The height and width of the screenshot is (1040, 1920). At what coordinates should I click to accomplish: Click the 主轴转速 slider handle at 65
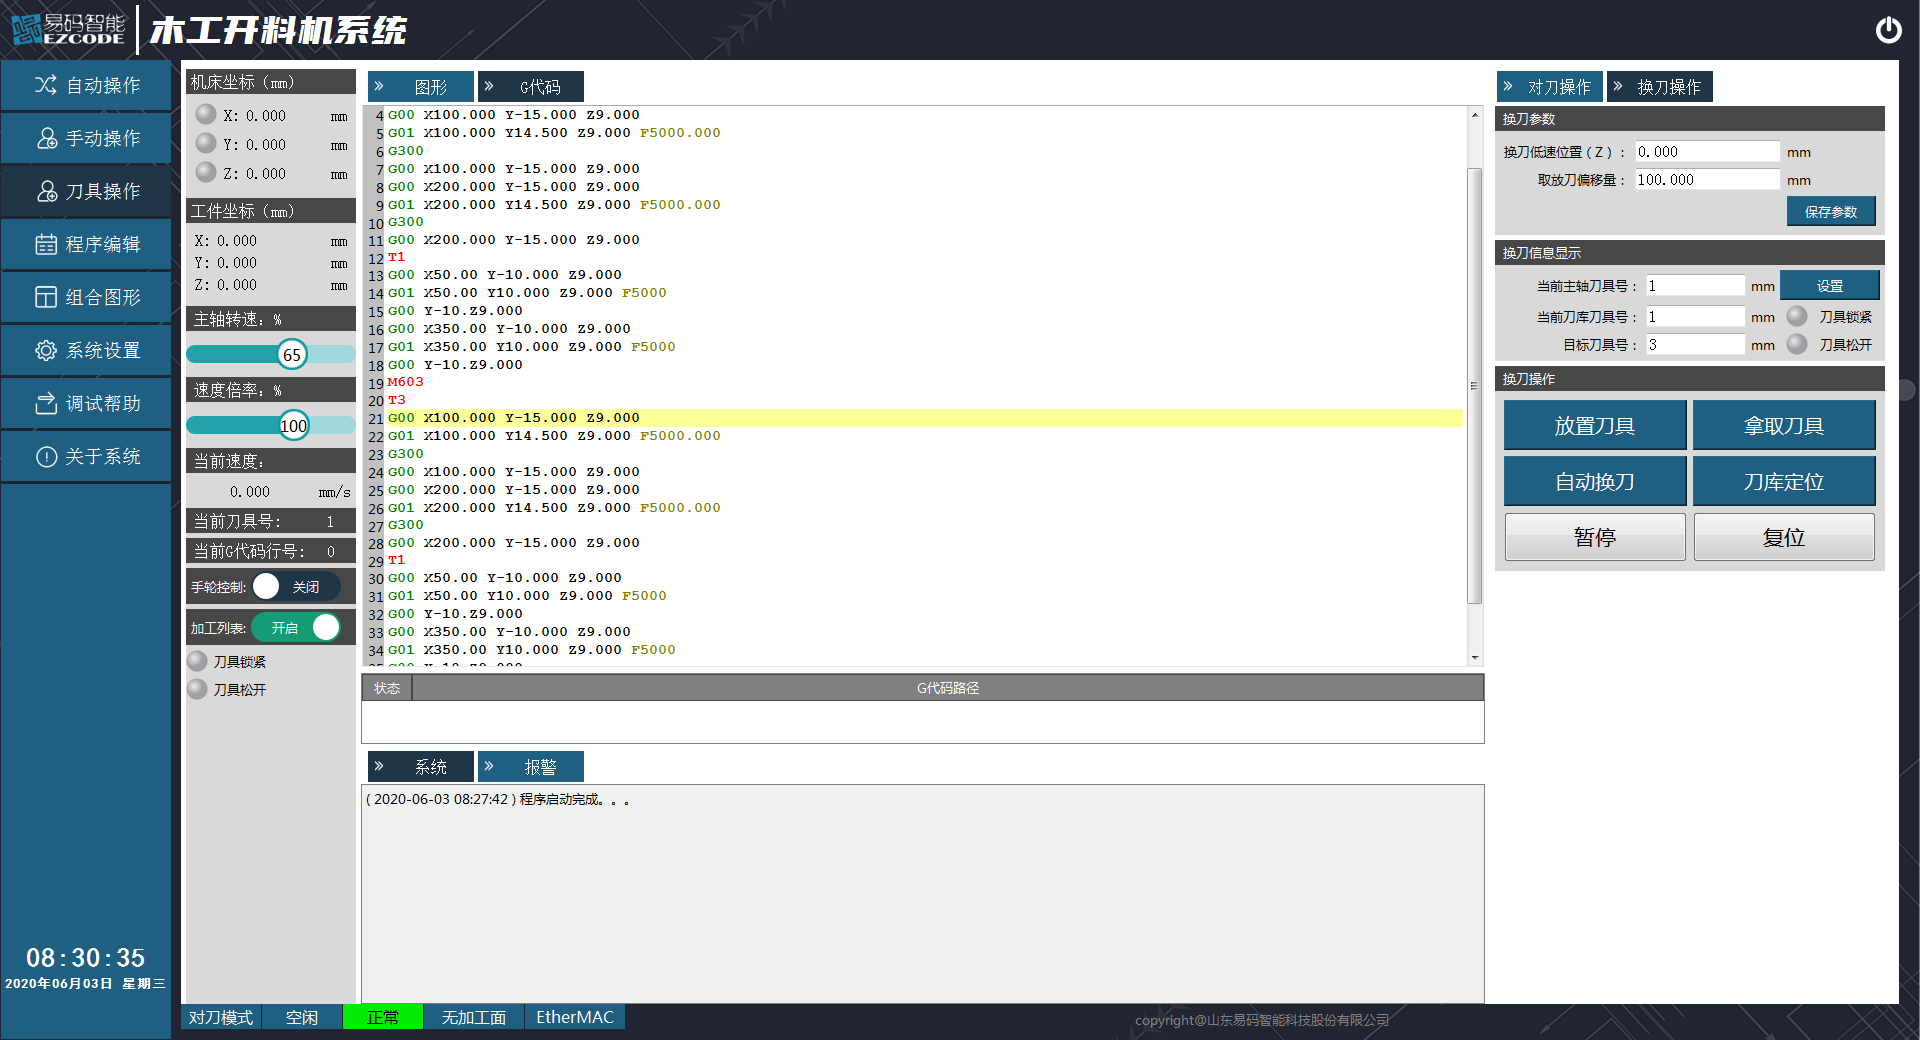[292, 355]
